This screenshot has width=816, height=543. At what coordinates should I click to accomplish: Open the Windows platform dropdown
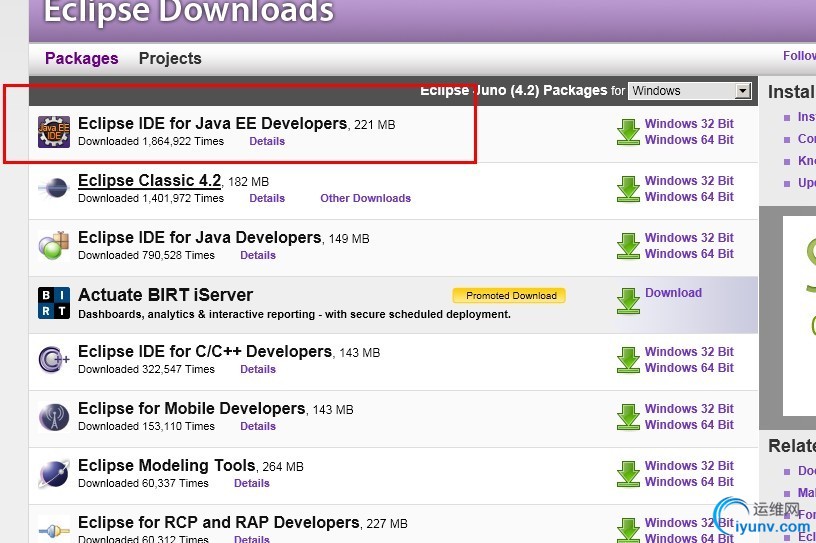tap(690, 91)
